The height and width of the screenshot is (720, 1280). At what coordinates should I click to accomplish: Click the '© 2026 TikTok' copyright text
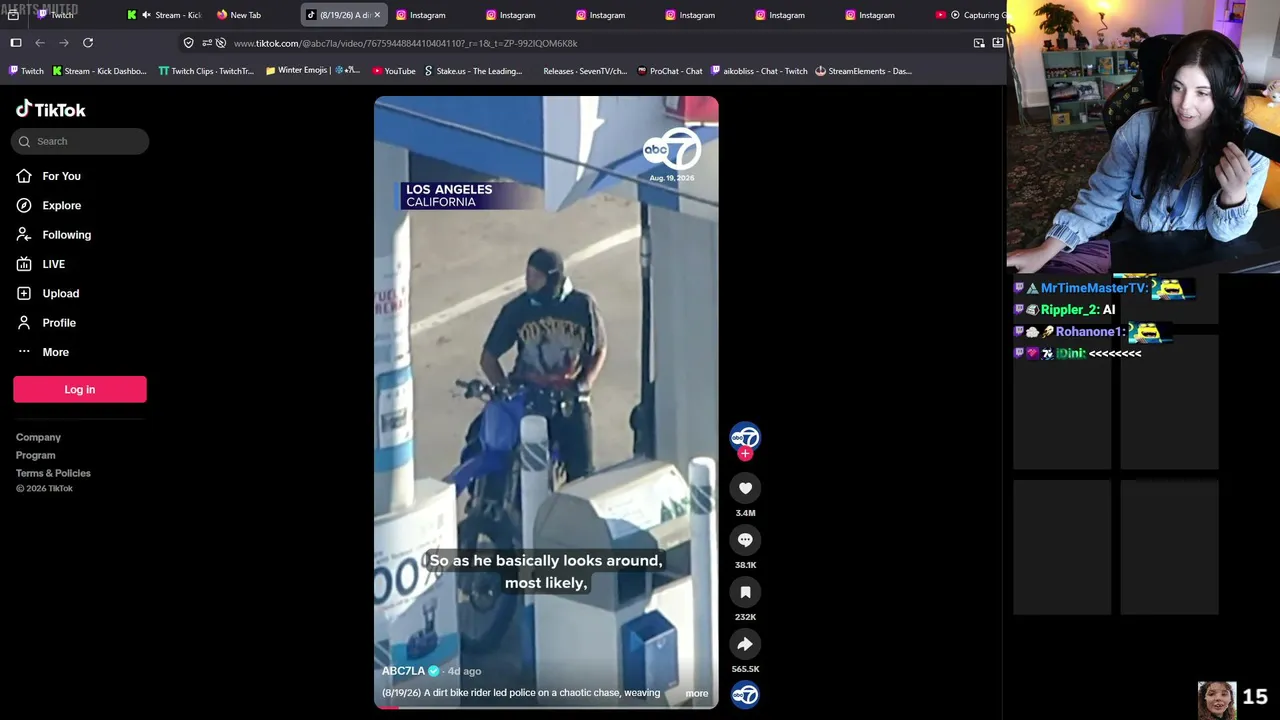[44, 489]
